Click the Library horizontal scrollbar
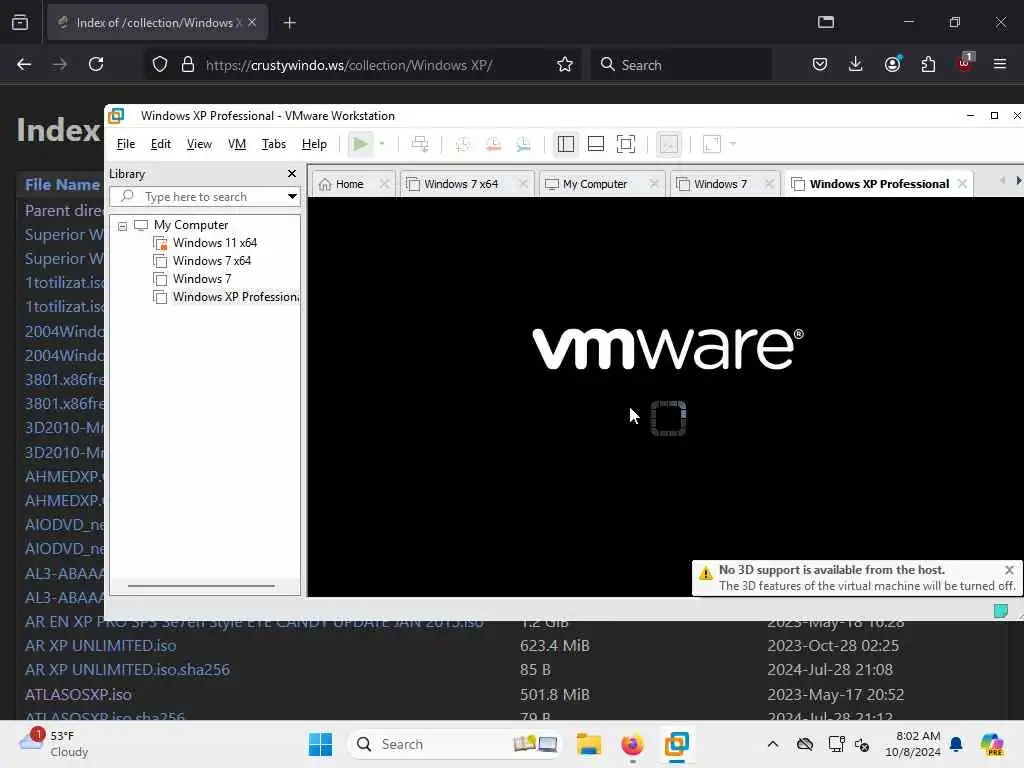The width and height of the screenshot is (1024, 768). (201, 586)
